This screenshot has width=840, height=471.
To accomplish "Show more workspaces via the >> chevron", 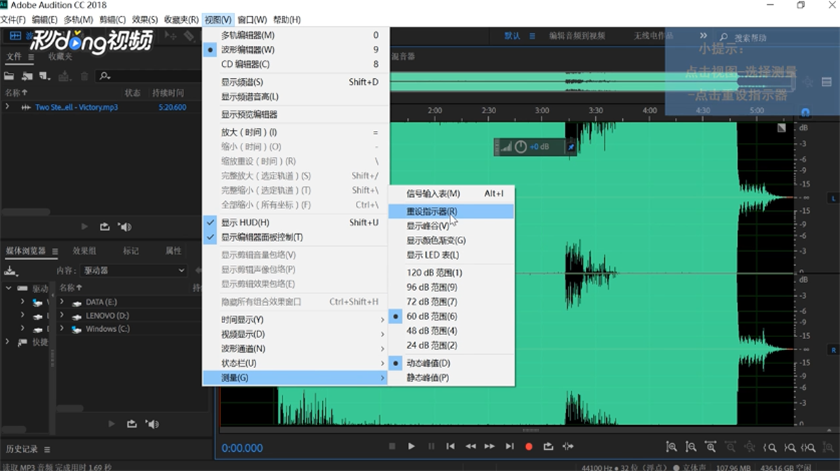I will (703, 36).
